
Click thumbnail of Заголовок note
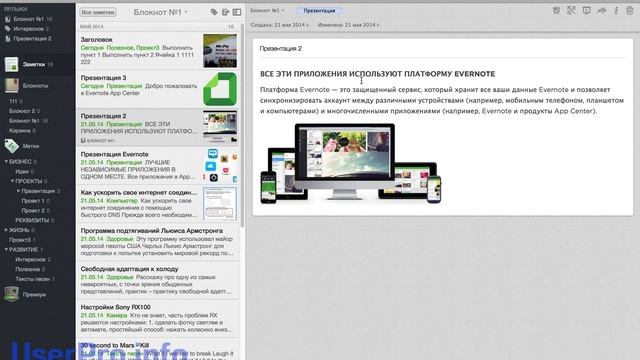point(220,51)
